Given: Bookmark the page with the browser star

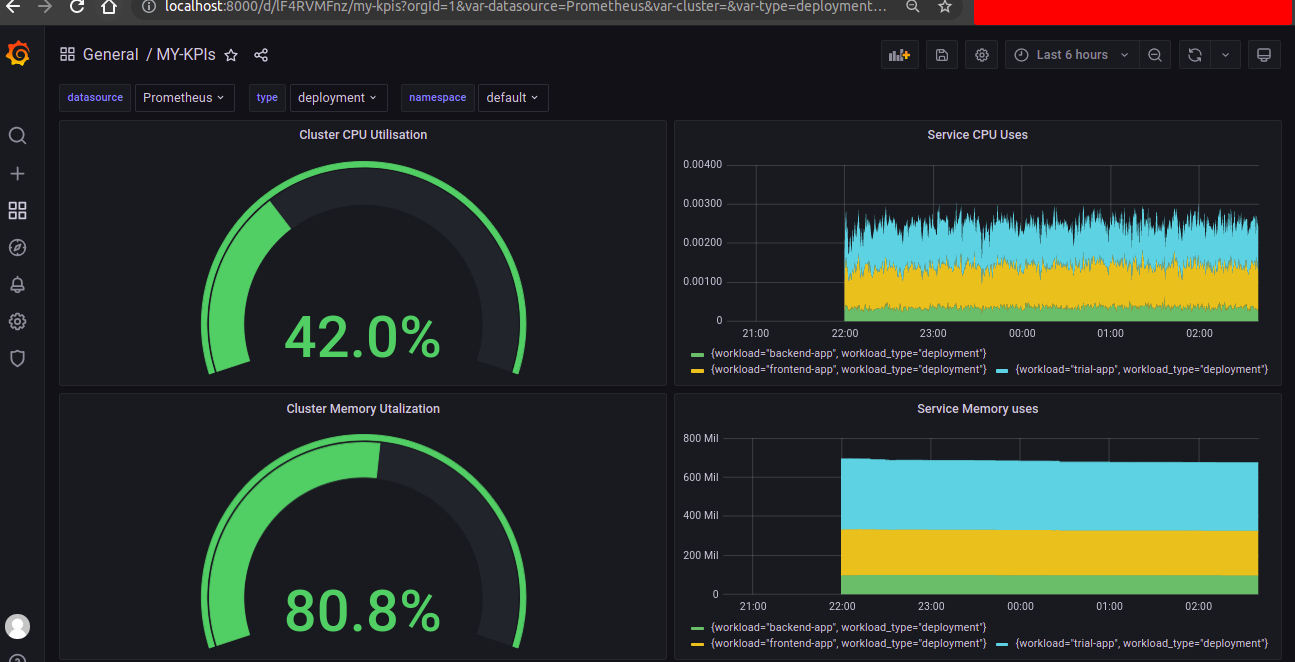Looking at the screenshot, I should 945,6.
